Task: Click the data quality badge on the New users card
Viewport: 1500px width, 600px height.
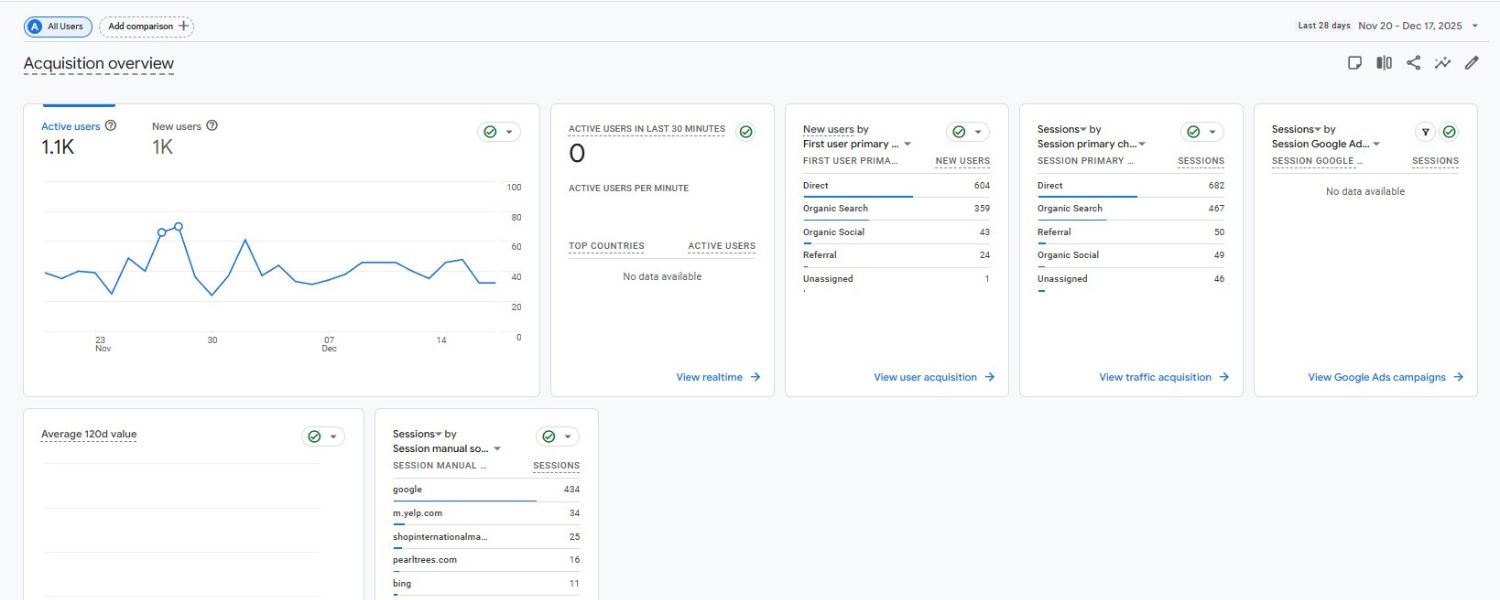Action: point(956,131)
